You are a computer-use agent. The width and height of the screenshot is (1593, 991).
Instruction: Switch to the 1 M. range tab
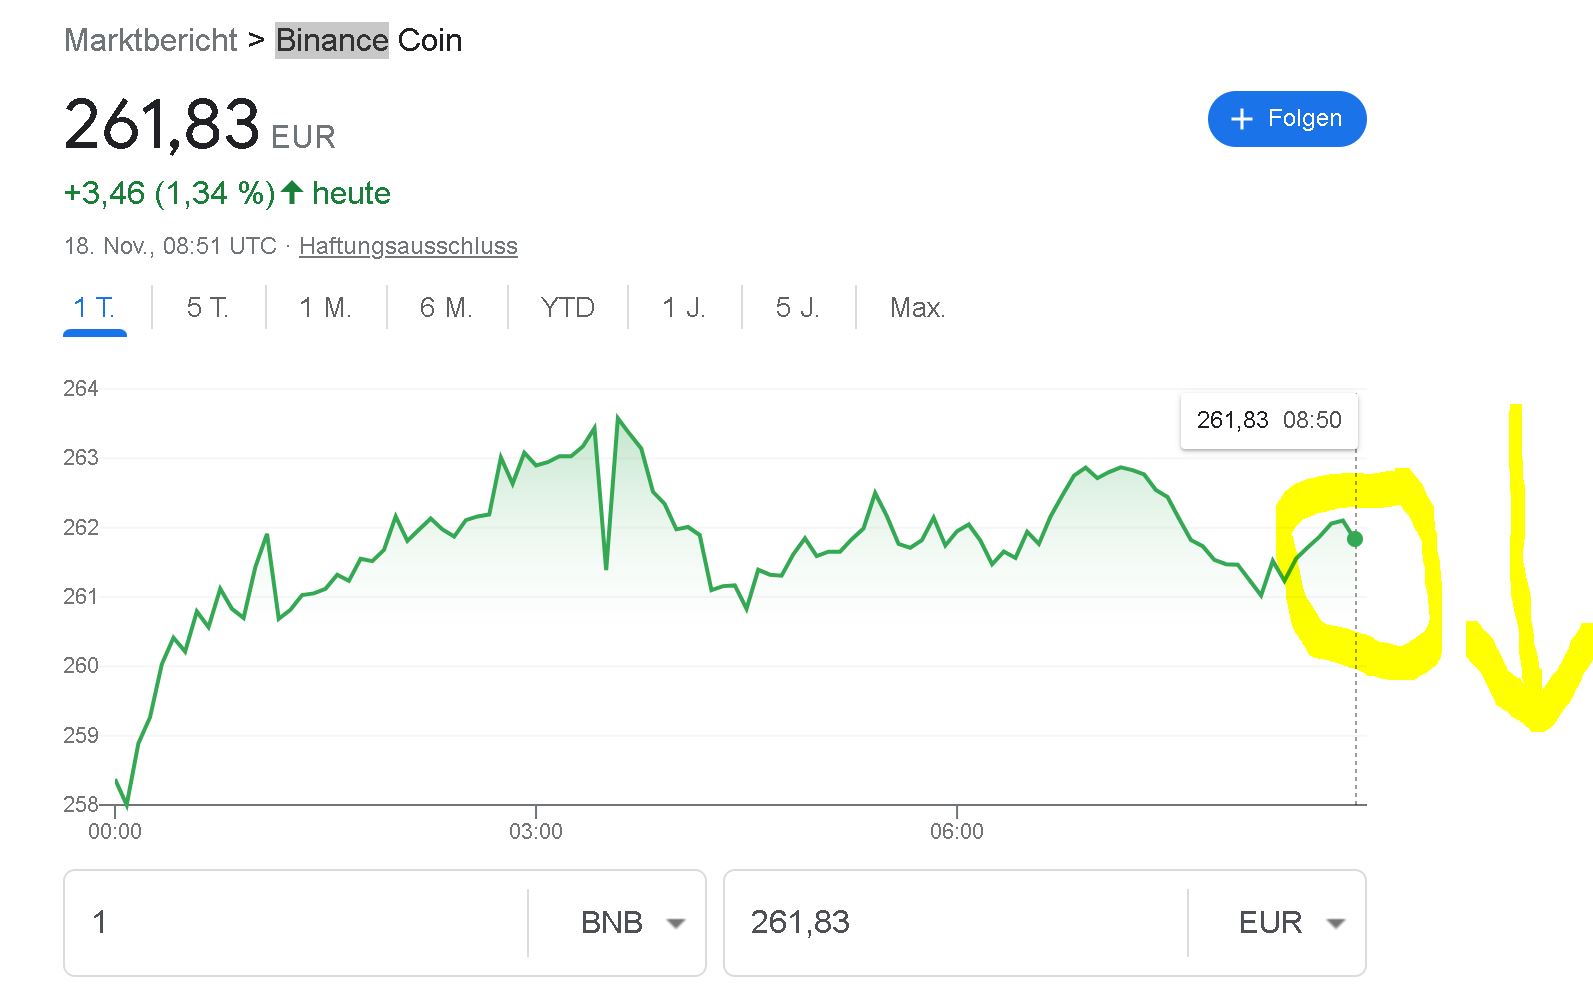pyautogui.click(x=325, y=308)
